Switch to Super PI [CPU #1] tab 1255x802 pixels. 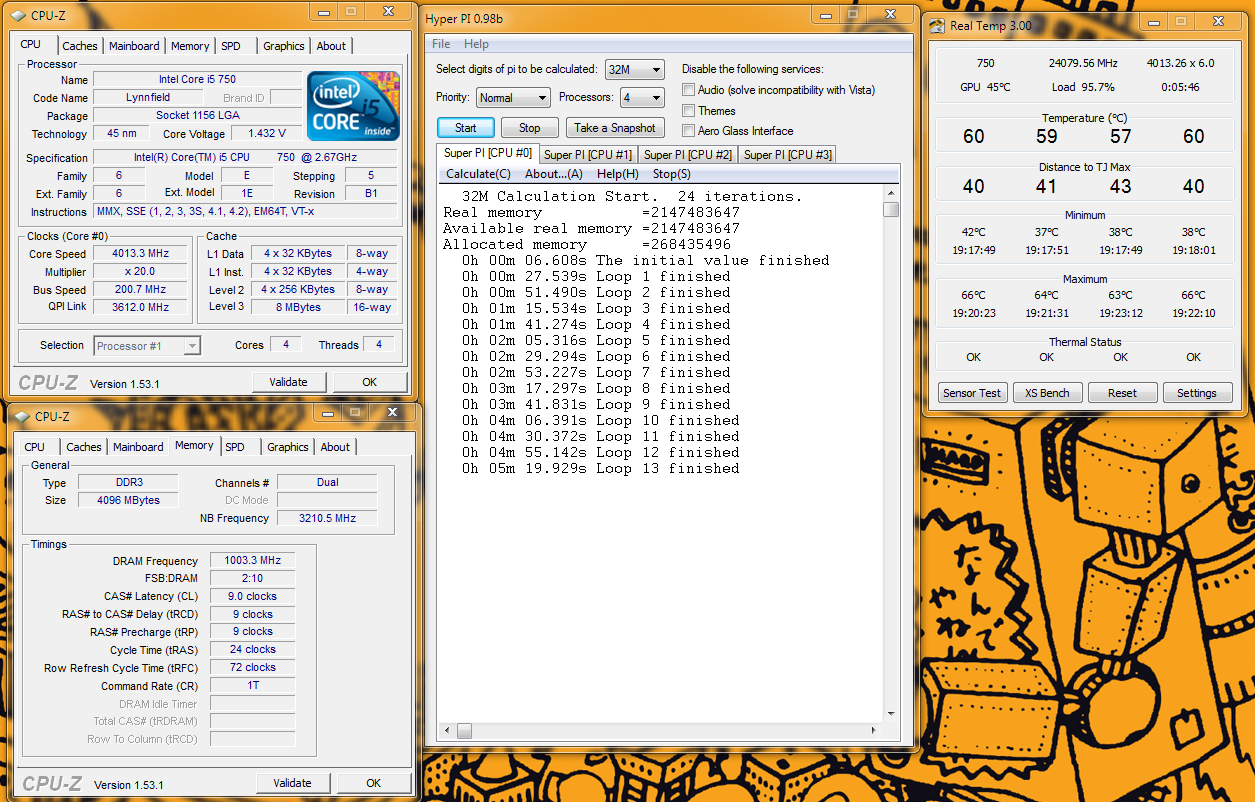(588, 154)
